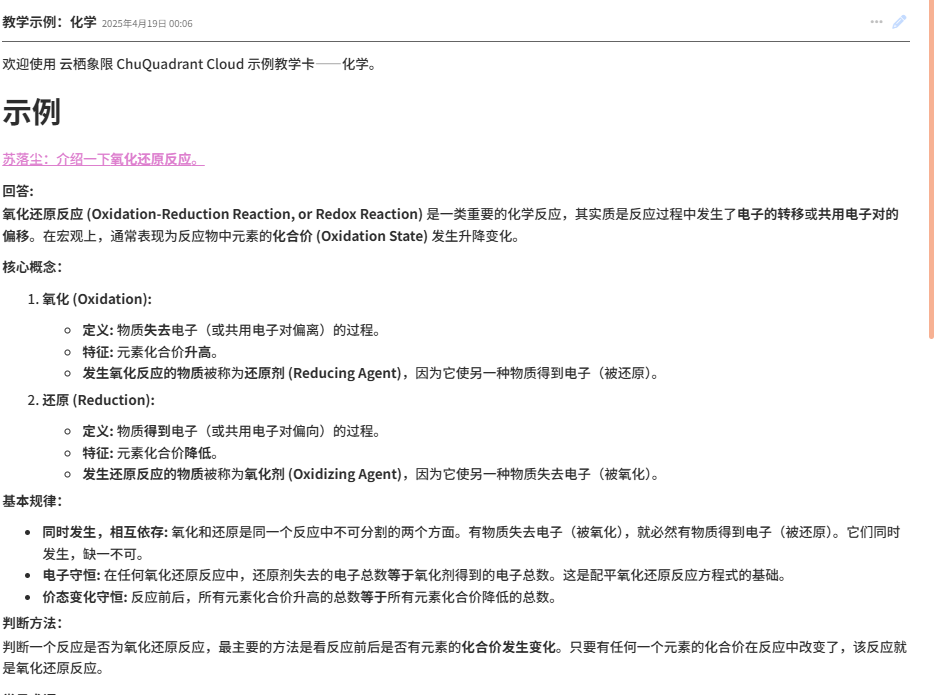
Task: Select the 基本规律: section heading
Action: point(32,501)
